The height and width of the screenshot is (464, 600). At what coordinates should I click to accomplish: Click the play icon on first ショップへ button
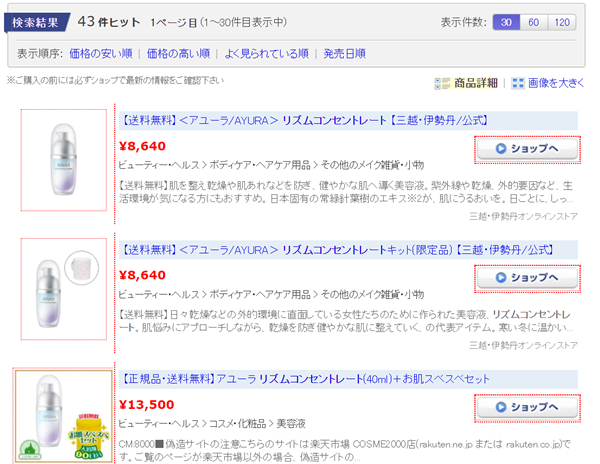[501, 148]
